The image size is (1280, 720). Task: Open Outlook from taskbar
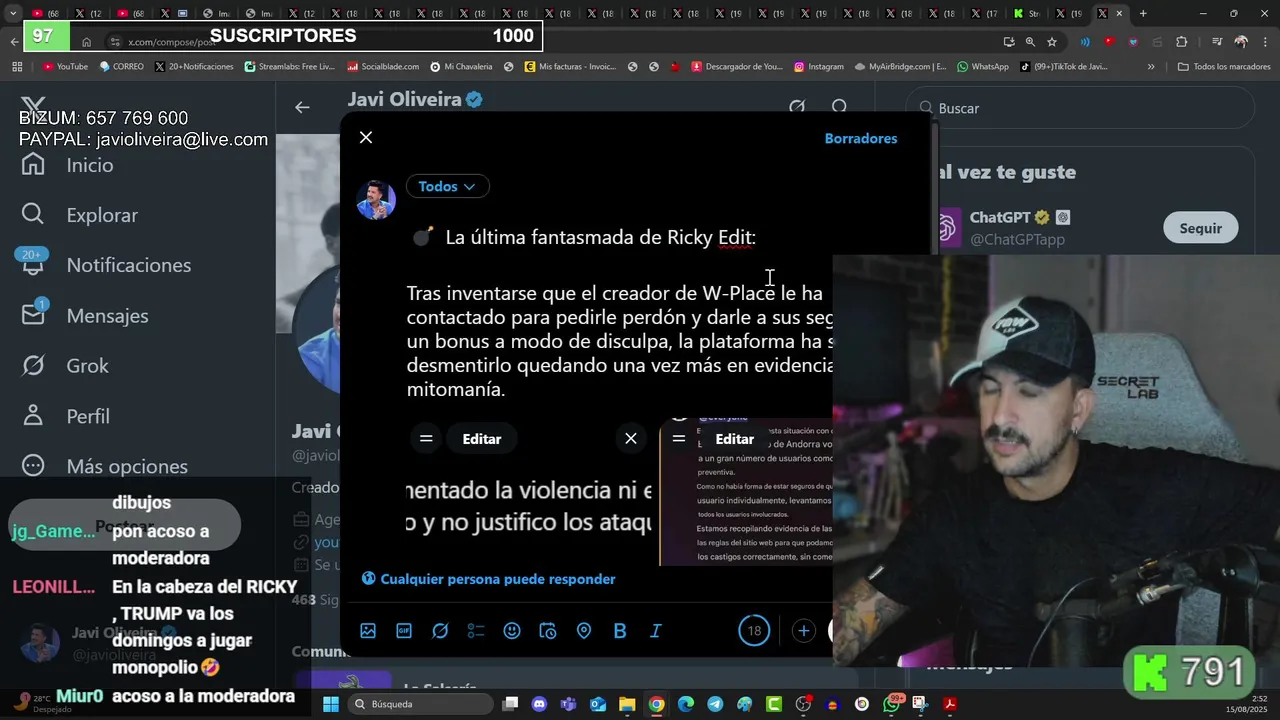click(598, 704)
